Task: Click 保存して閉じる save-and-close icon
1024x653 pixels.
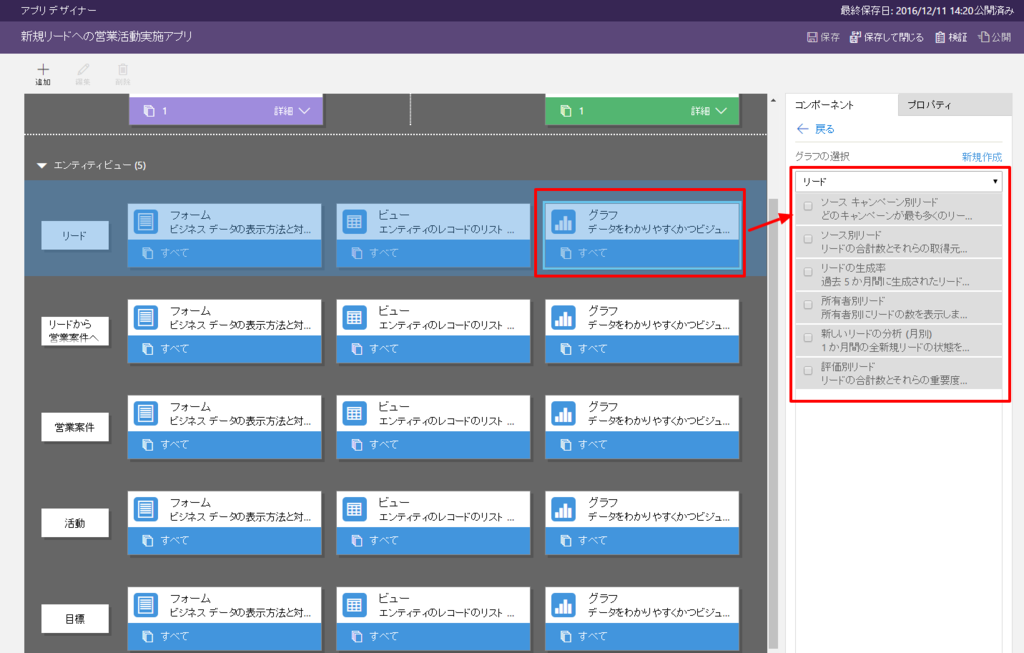Action: tap(855, 37)
